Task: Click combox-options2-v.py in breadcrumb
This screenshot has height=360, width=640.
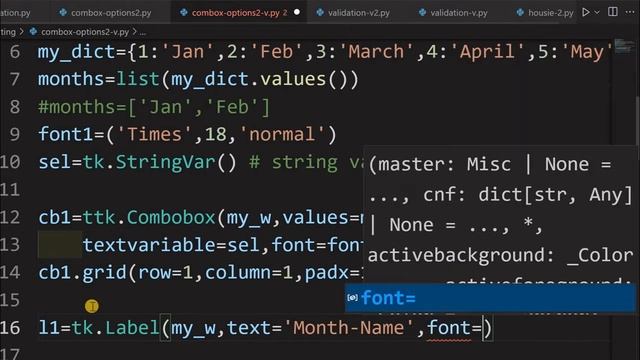Action: pos(85,31)
